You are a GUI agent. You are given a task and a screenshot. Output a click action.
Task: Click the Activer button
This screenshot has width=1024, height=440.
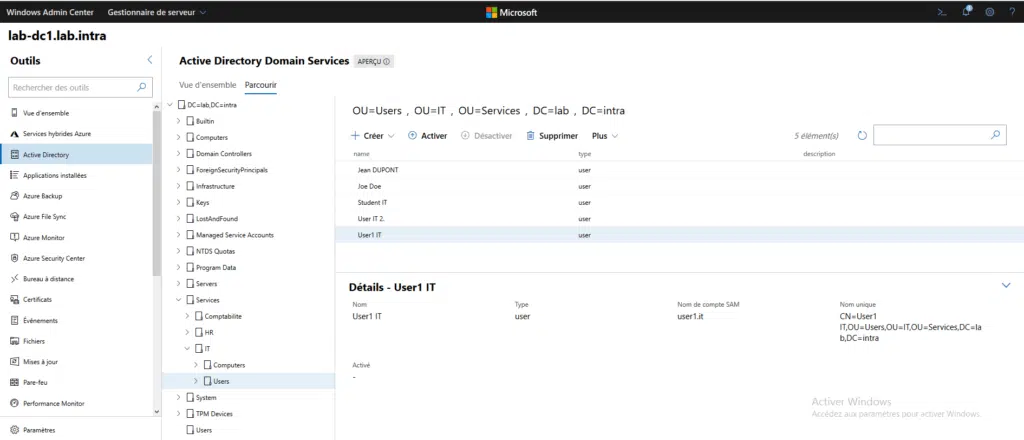[428, 136]
